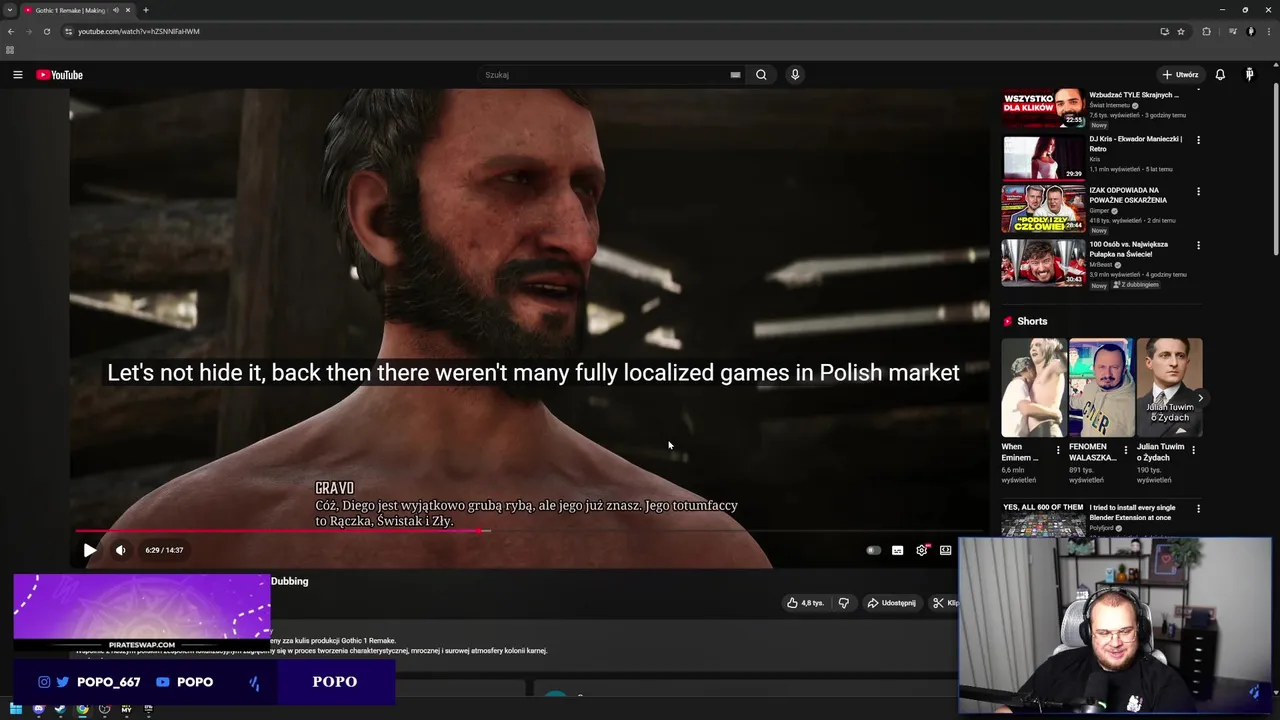Open the Chrome profile icon

(x=1250, y=31)
